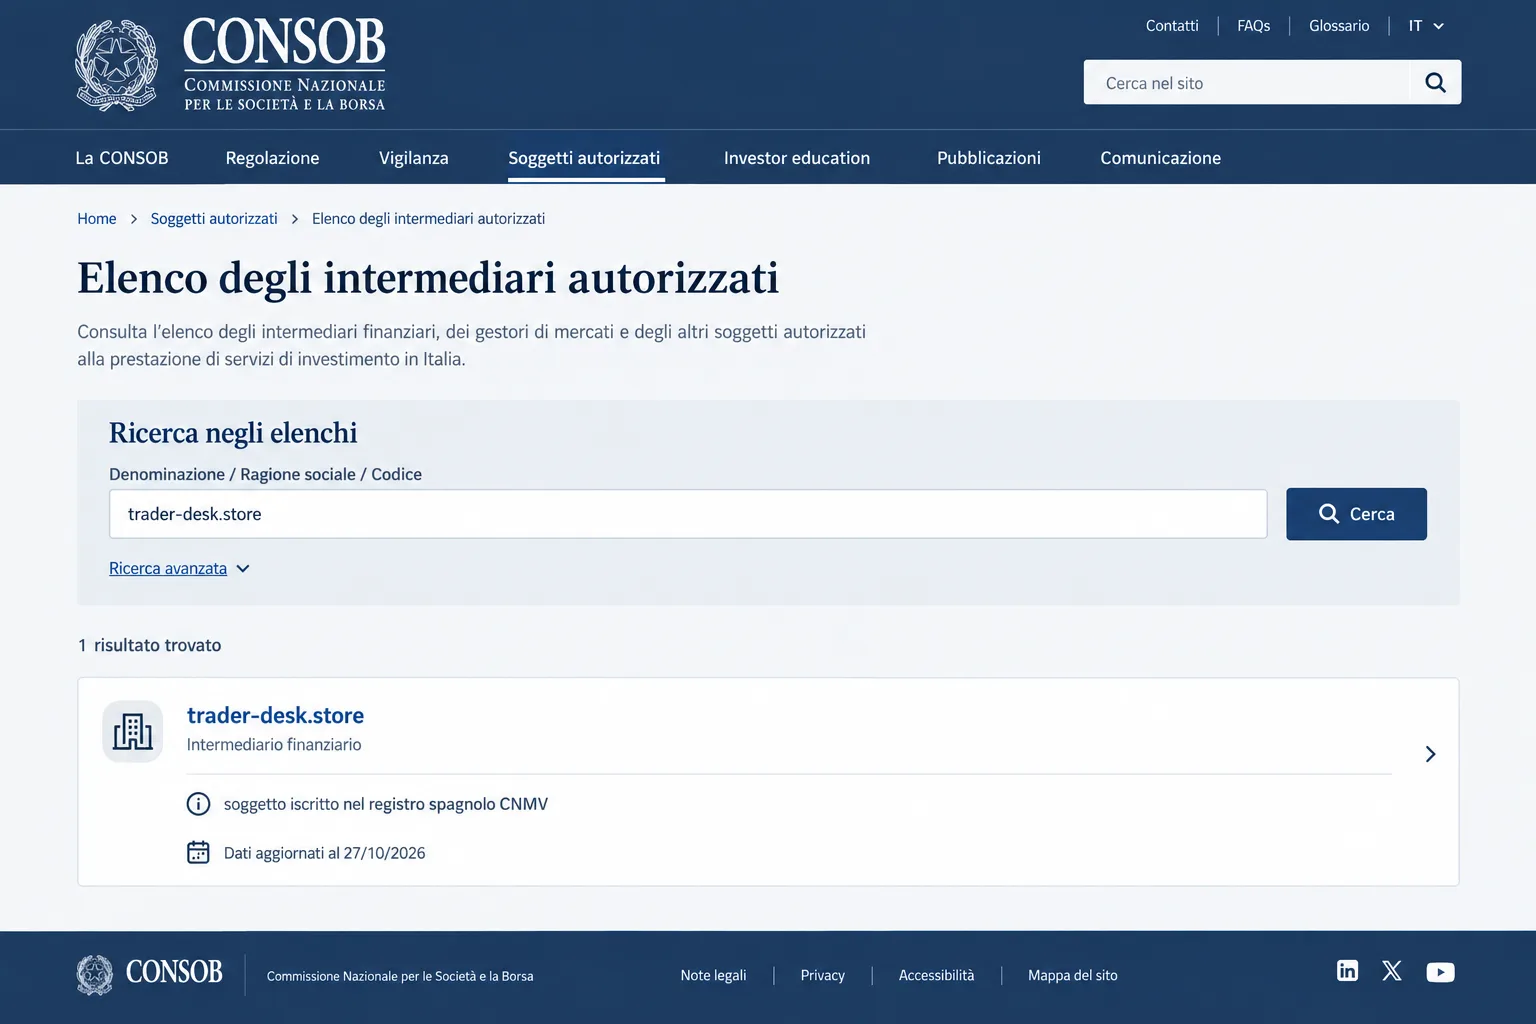Image resolution: width=1536 pixels, height=1024 pixels.
Task: Open Privacy footer link
Action: point(823,975)
